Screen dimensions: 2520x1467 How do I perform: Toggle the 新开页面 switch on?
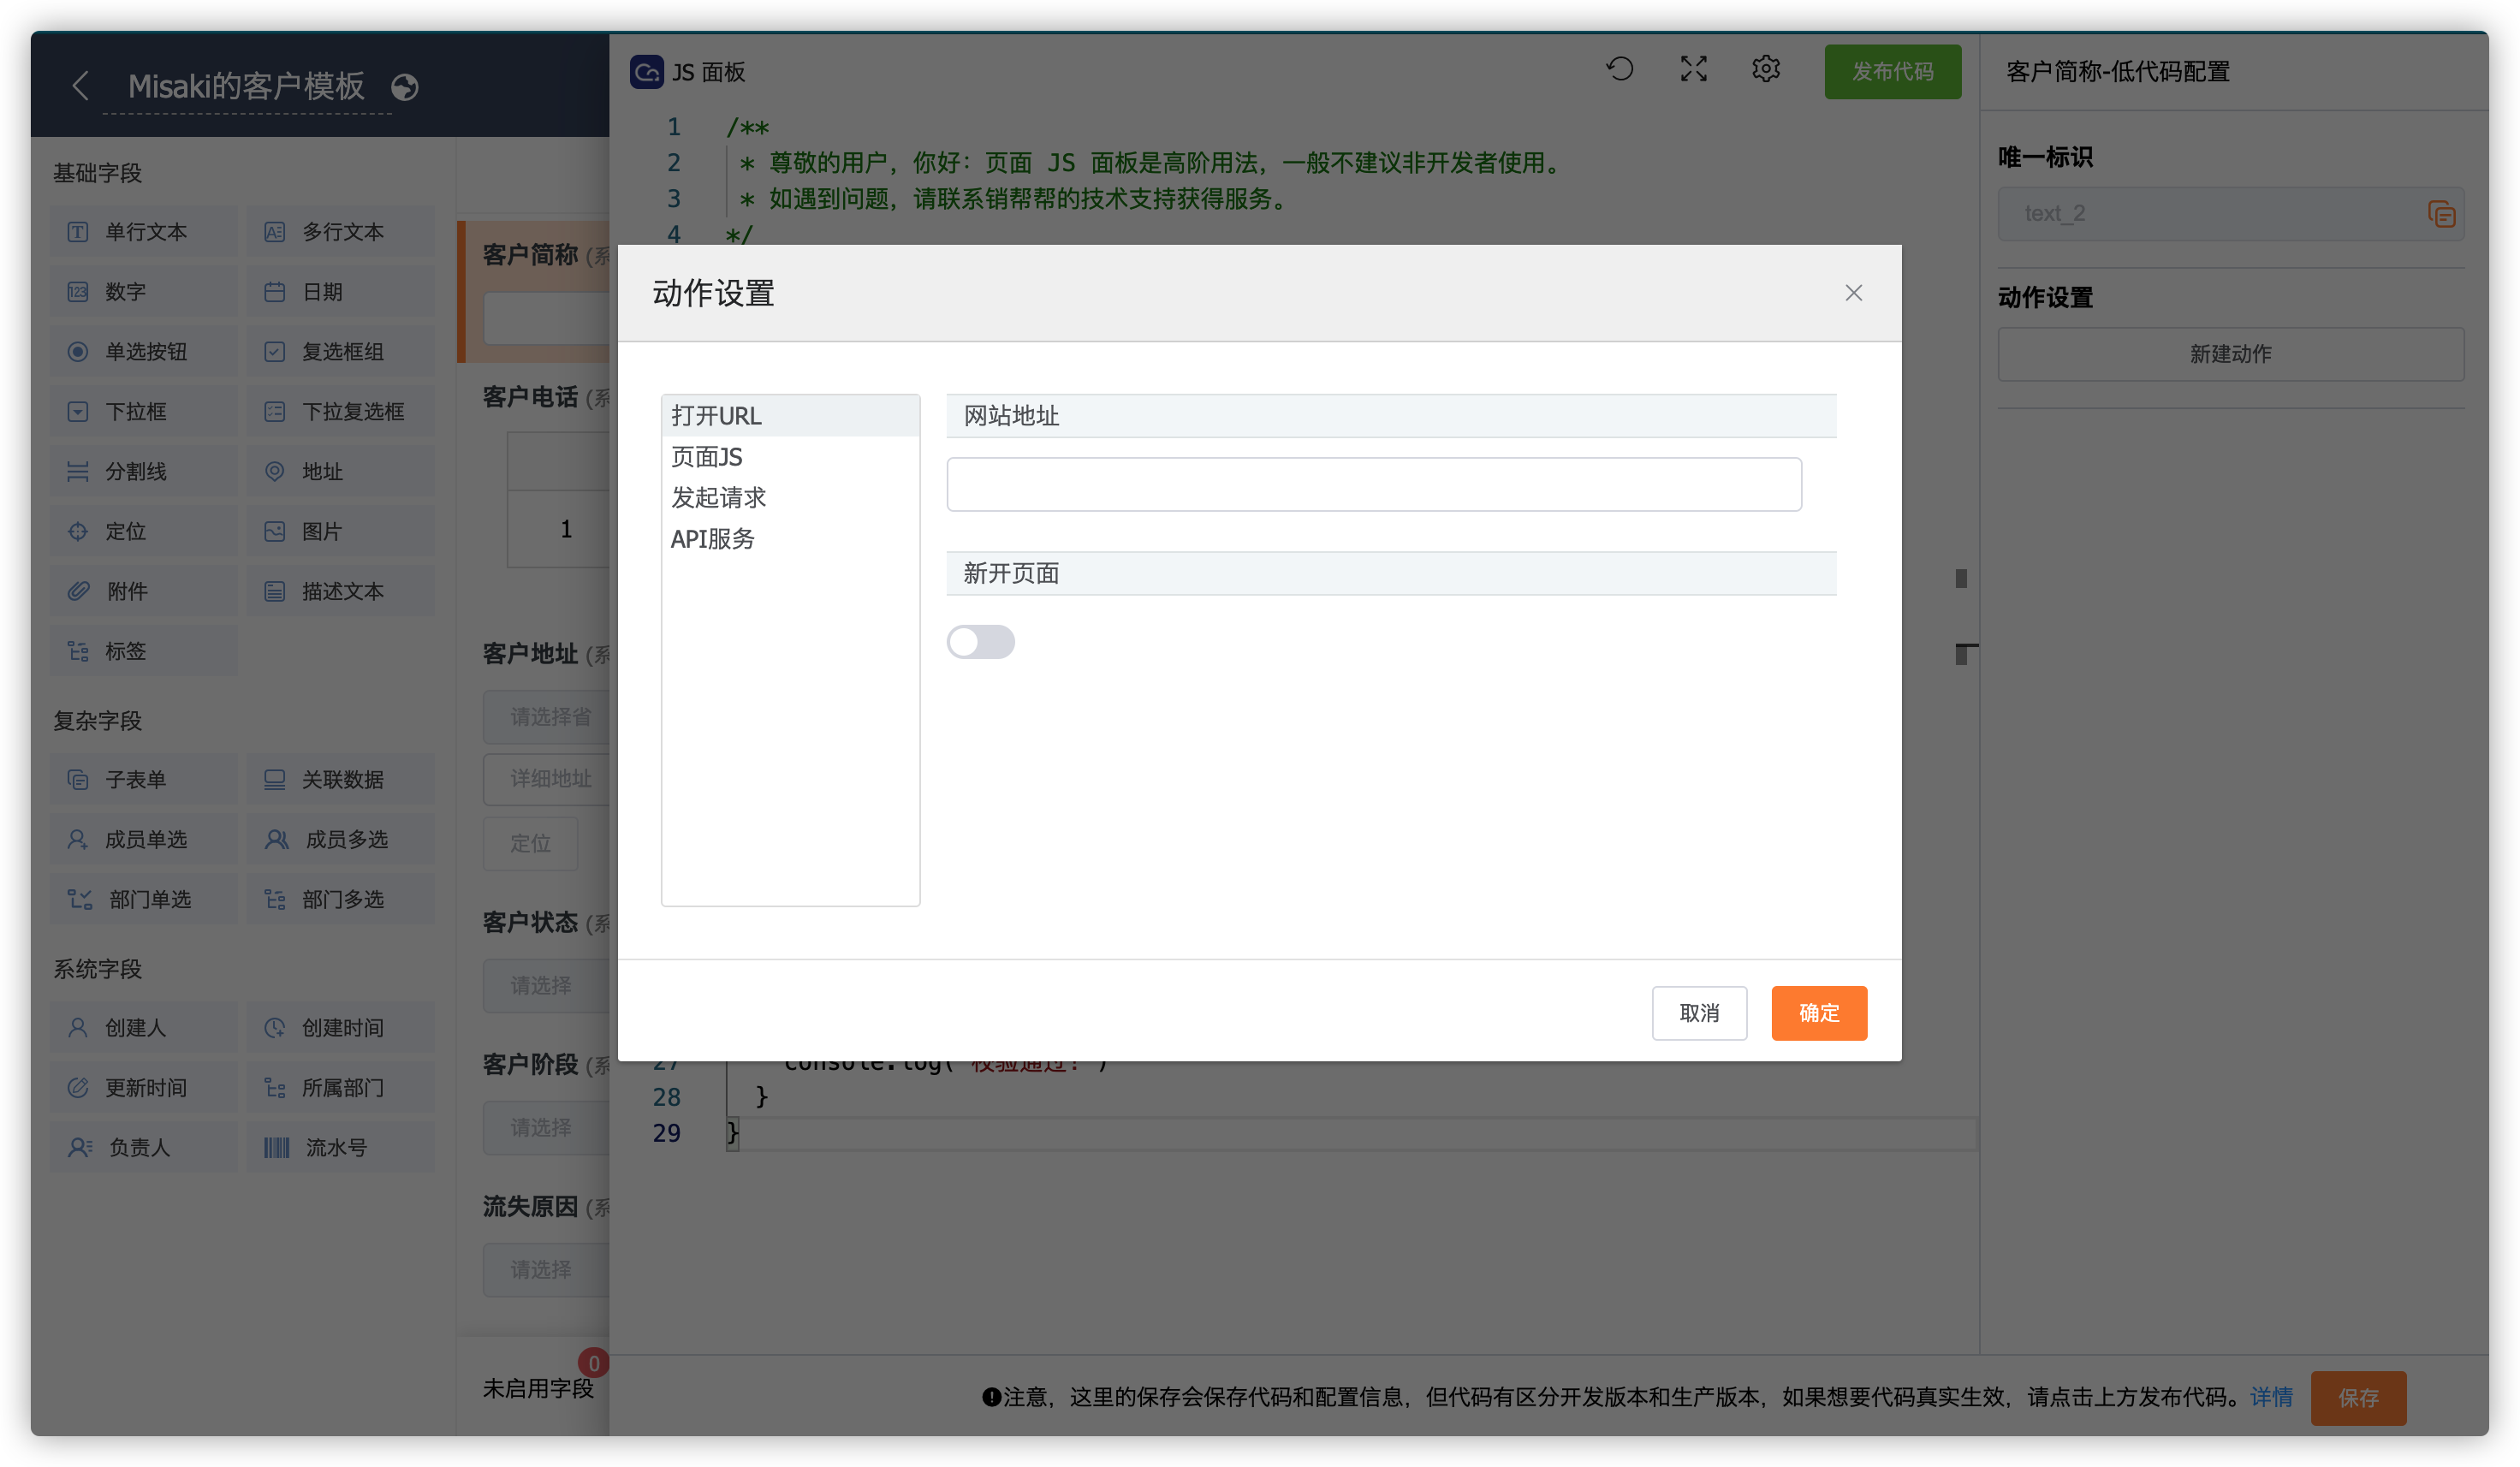tap(980, 642)
